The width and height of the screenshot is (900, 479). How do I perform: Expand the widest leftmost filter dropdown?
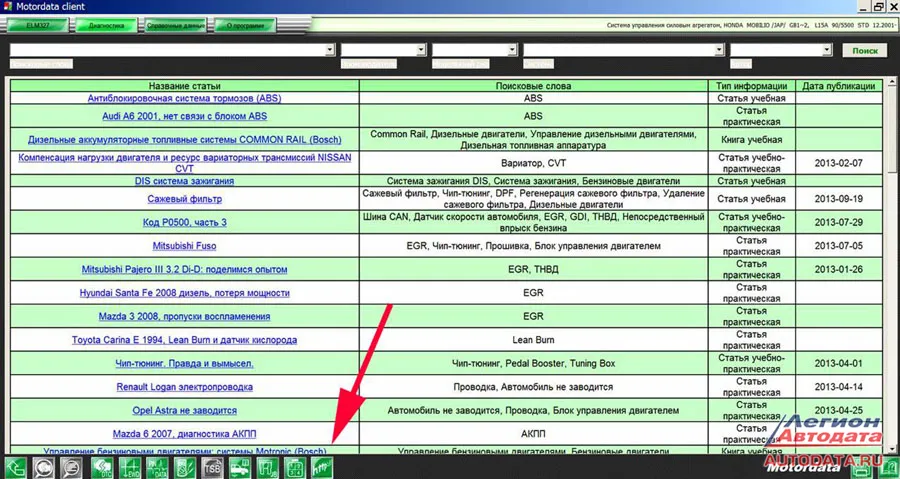[x=329, y=50]
